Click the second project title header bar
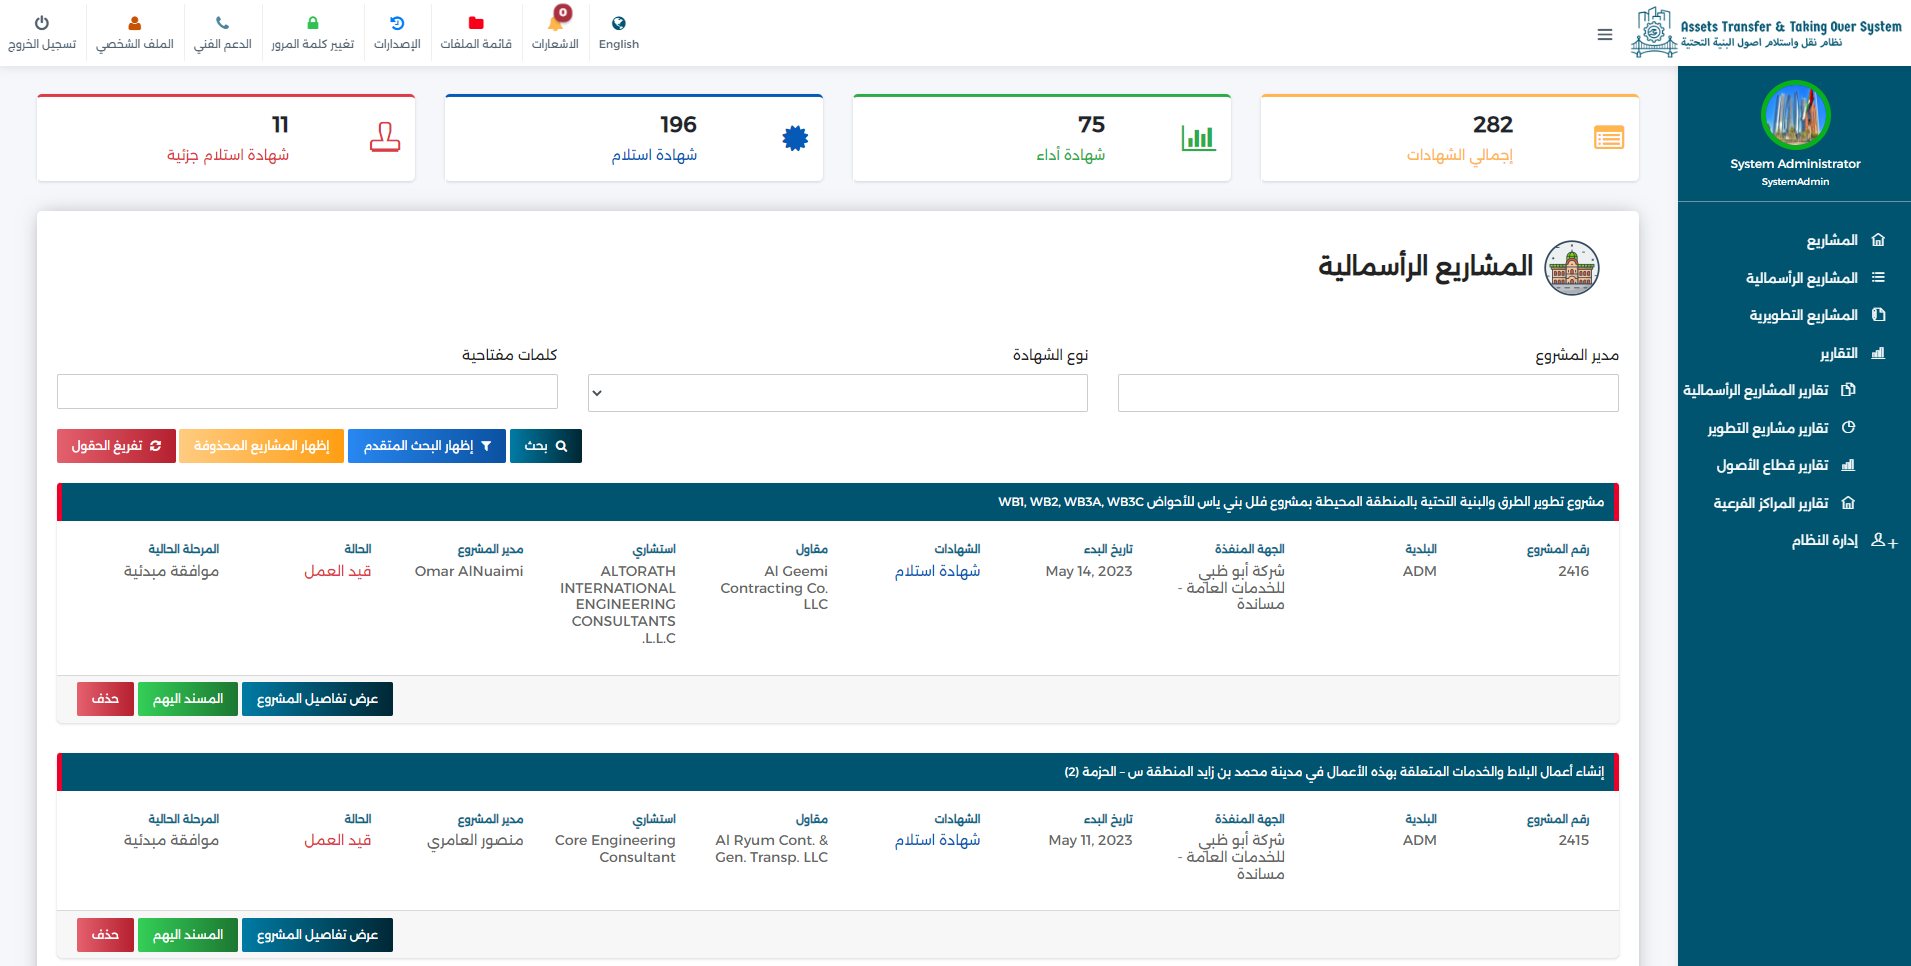Viewport: 1911px width, 966px height. click(x=838, y=772)
